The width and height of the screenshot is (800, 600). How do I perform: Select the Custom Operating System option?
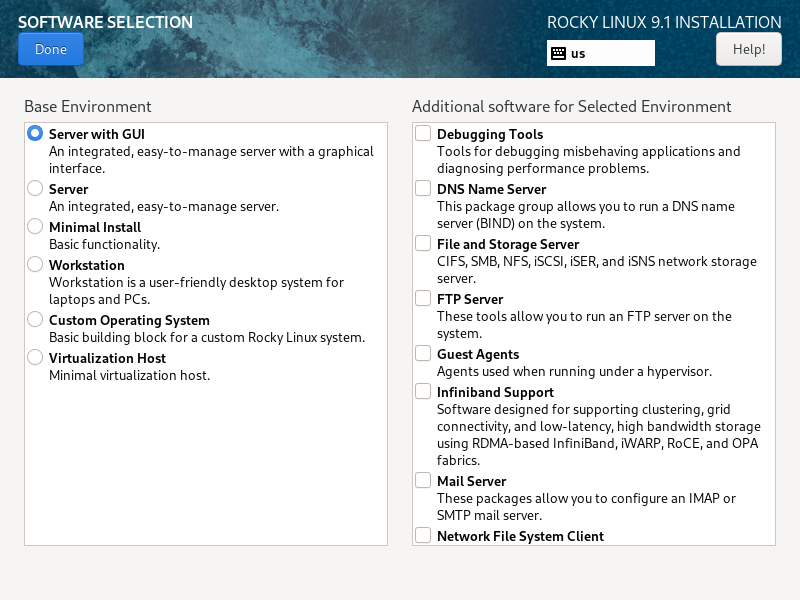(35, 320)
